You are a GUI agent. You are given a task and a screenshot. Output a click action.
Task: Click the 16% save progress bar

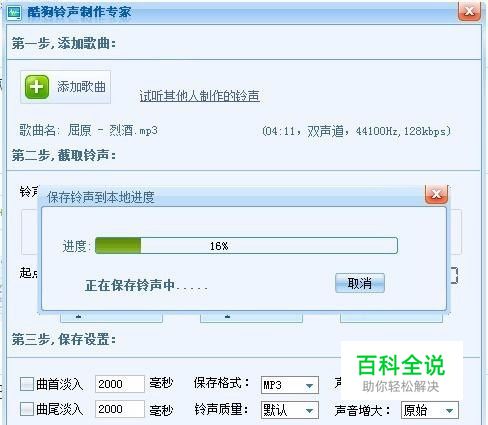point(246,246)
